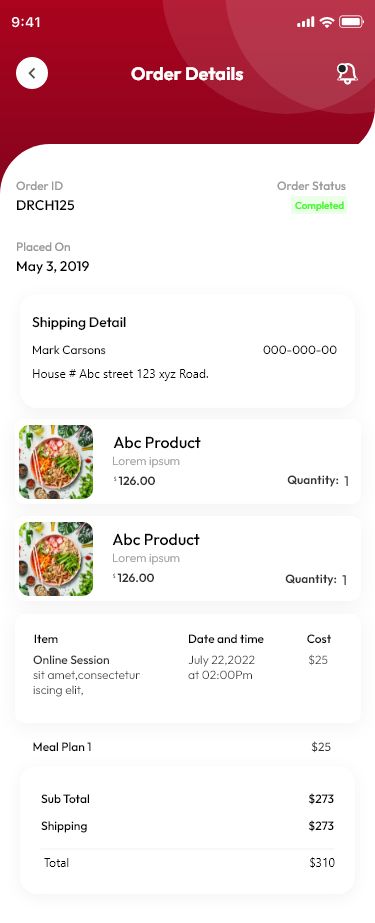Tap the Total amount $310
This screenshot has height=923, width=375.
[x=321, y=863]
